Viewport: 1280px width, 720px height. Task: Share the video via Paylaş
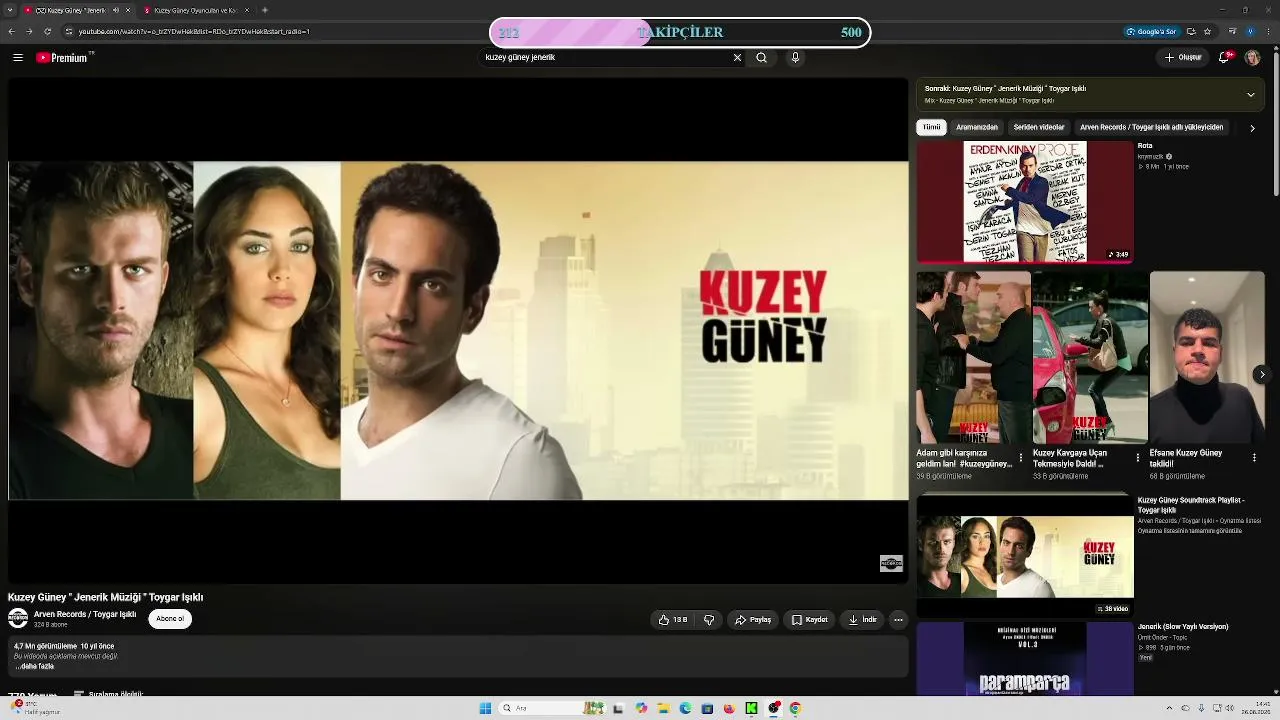[753, 620]
